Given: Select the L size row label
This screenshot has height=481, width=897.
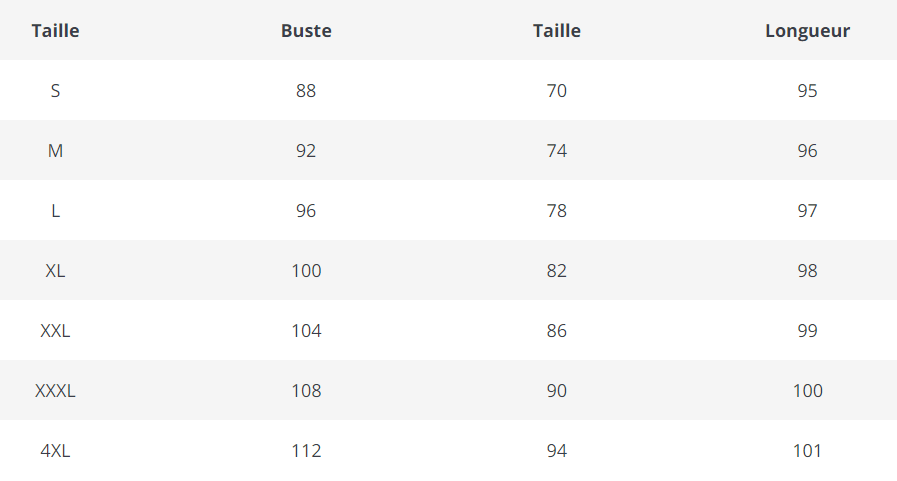Looking at the screenshot, I should 55,211.
